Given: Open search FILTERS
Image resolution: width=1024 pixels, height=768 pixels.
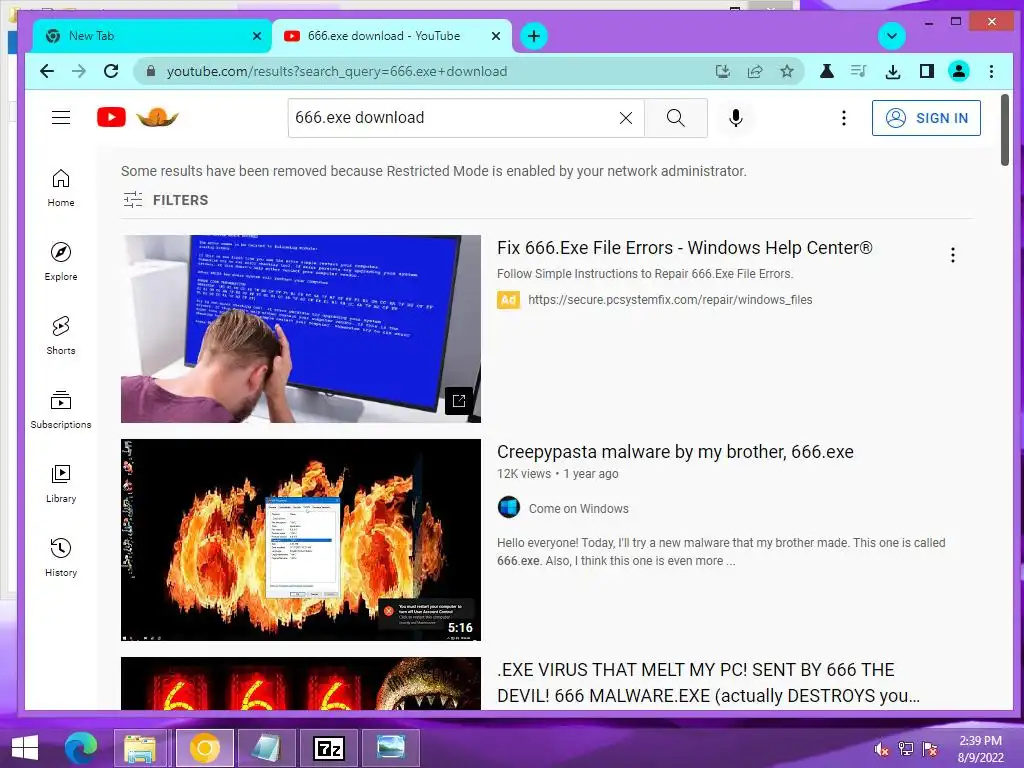Looking at the screenshot, I should 166,200.
